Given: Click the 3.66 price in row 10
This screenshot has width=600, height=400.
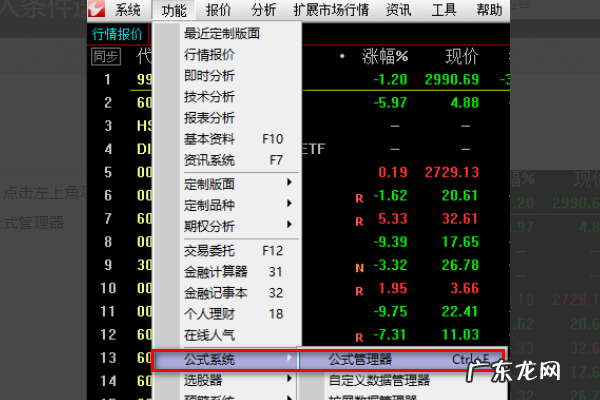Looking at the screenshot, I should point(465,288).
